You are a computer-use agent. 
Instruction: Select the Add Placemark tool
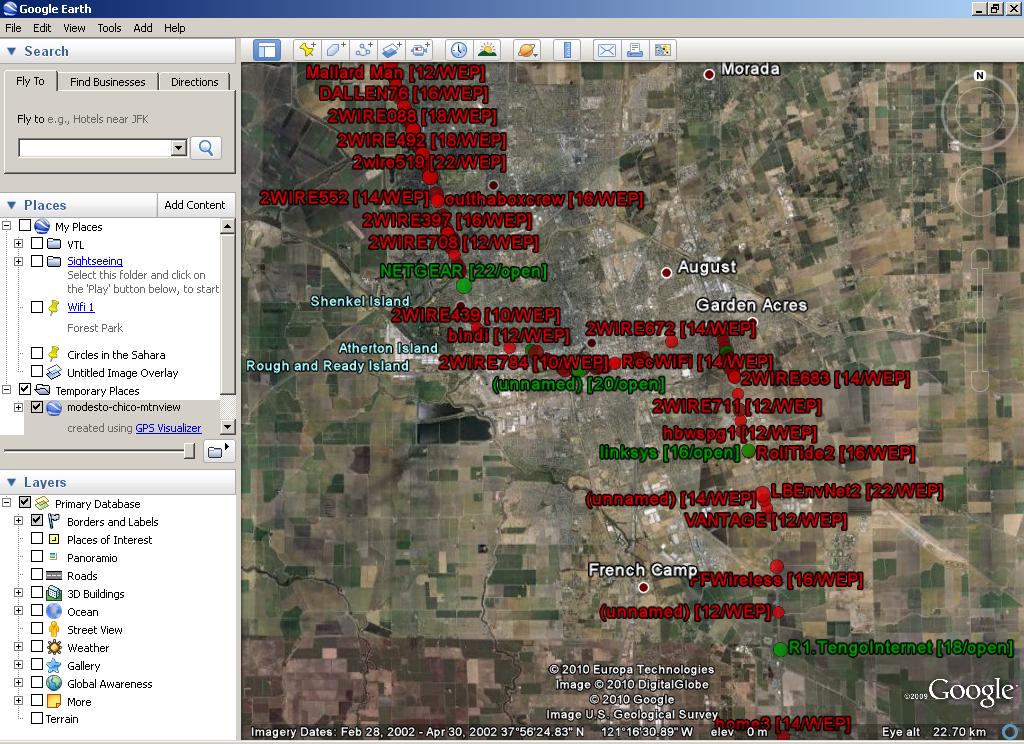point(306,49)
